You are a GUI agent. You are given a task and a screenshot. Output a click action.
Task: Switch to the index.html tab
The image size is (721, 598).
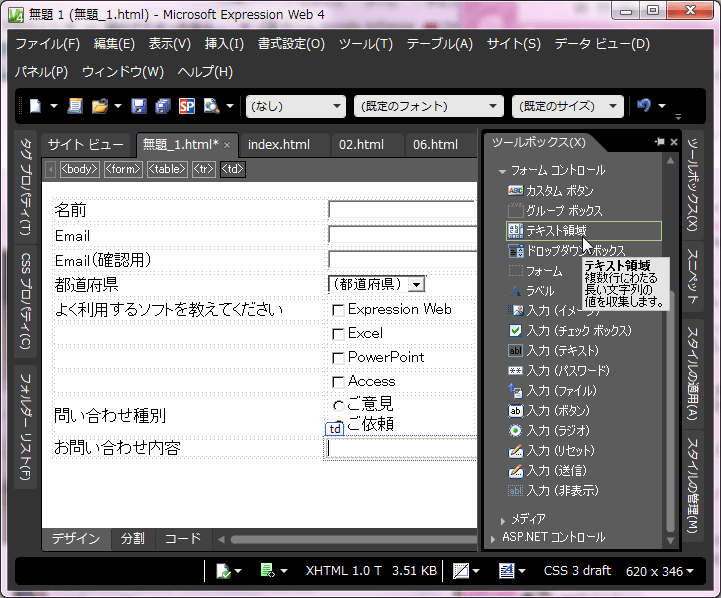pyautogui.click(x=279, y=145)
